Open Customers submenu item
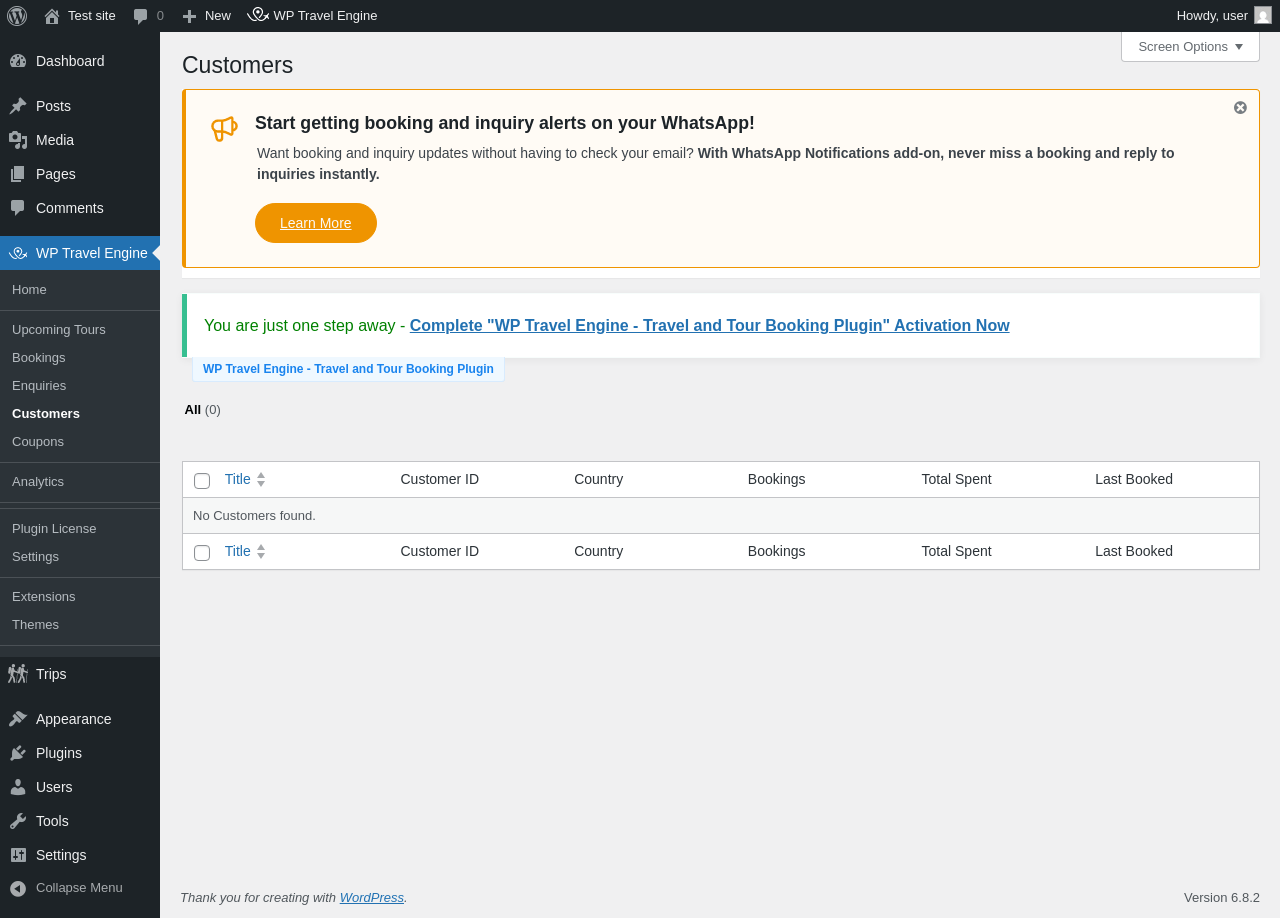Image resolution: width=1280 pixels, height=918 pixels. pyautogui.click(x=46, y=414)
